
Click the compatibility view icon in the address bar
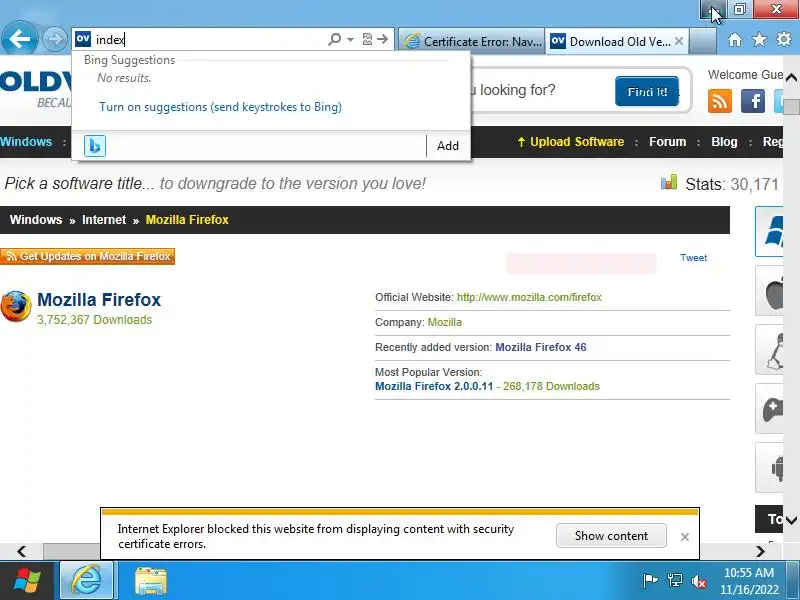pyautogui.click(x=367, y=39)
